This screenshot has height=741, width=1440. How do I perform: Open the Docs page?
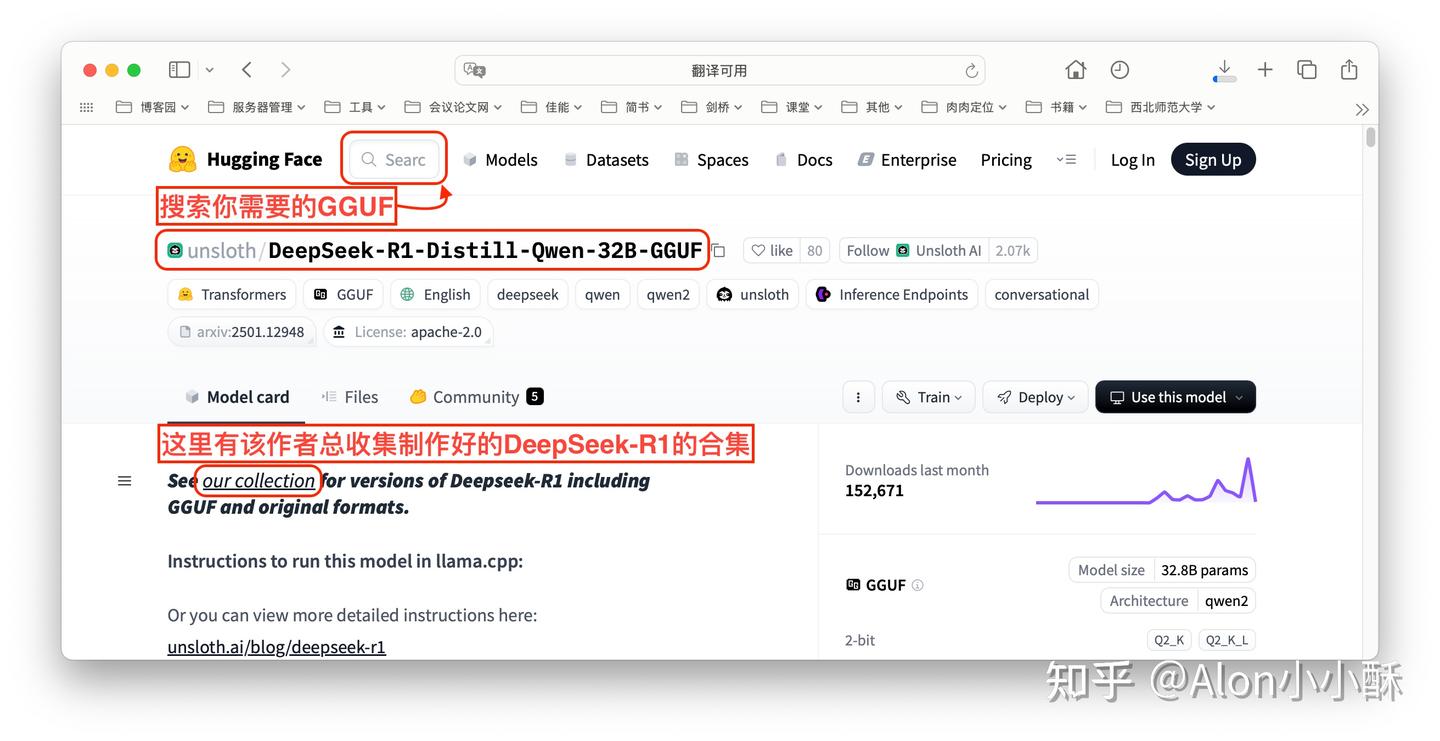(803, 160)
